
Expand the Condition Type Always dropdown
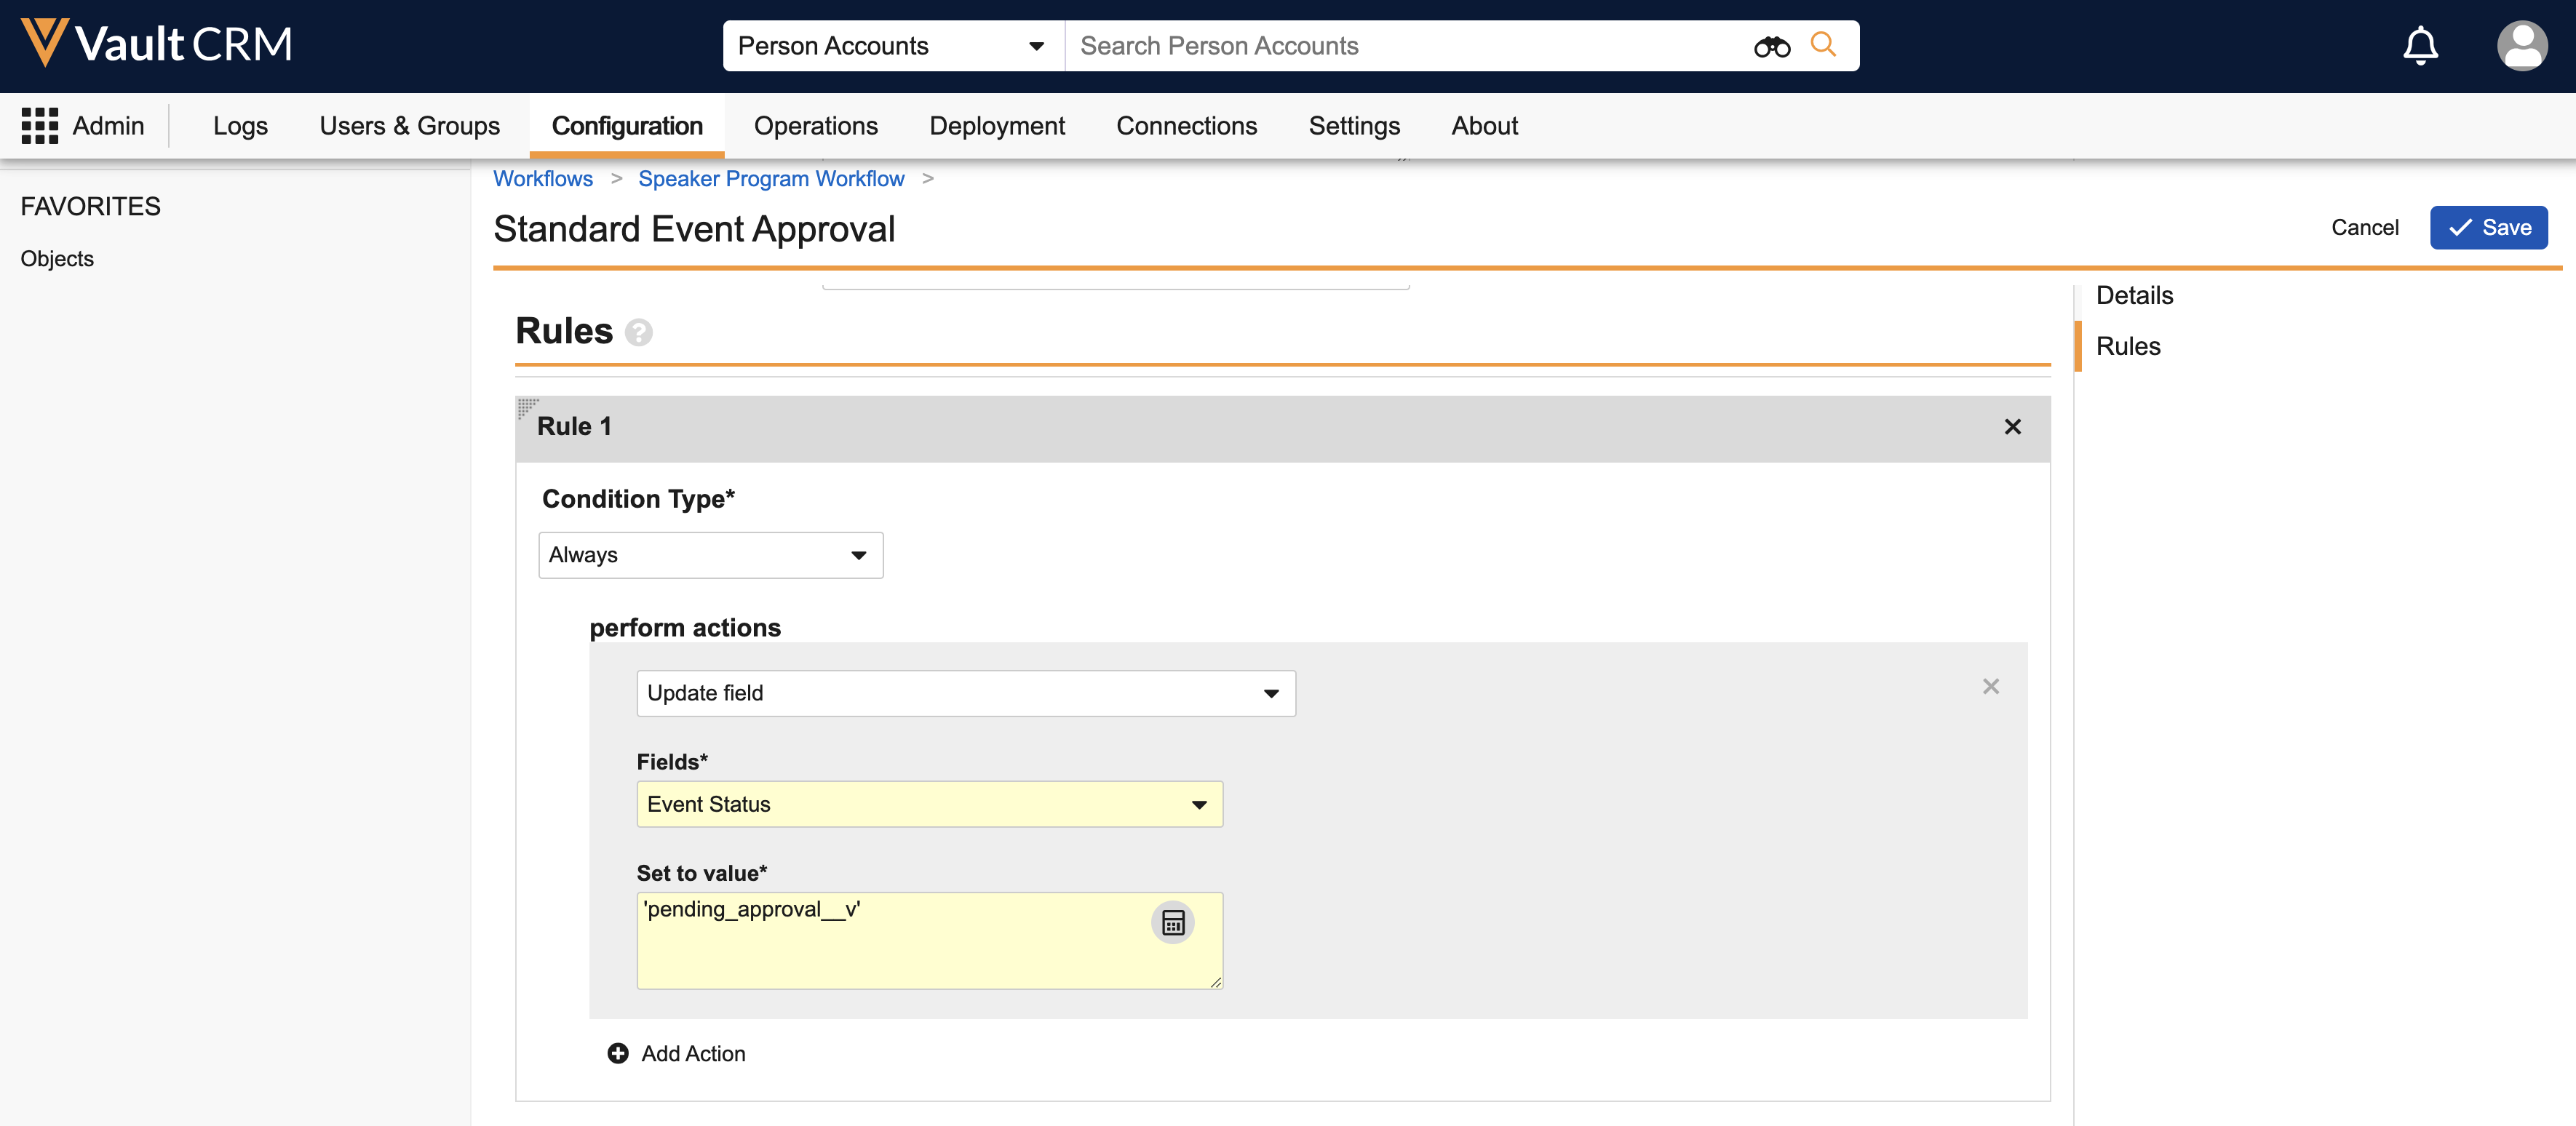click(x=710, y=555)
